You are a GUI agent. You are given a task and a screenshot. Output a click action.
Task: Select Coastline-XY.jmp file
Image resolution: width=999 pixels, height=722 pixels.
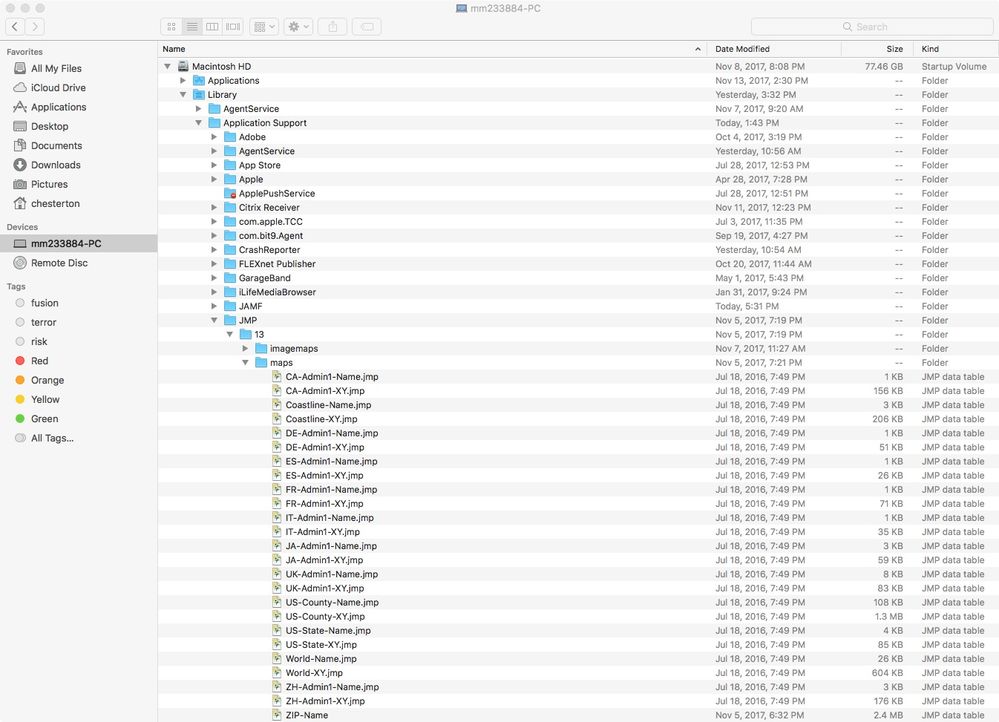(x=321, y=419)
